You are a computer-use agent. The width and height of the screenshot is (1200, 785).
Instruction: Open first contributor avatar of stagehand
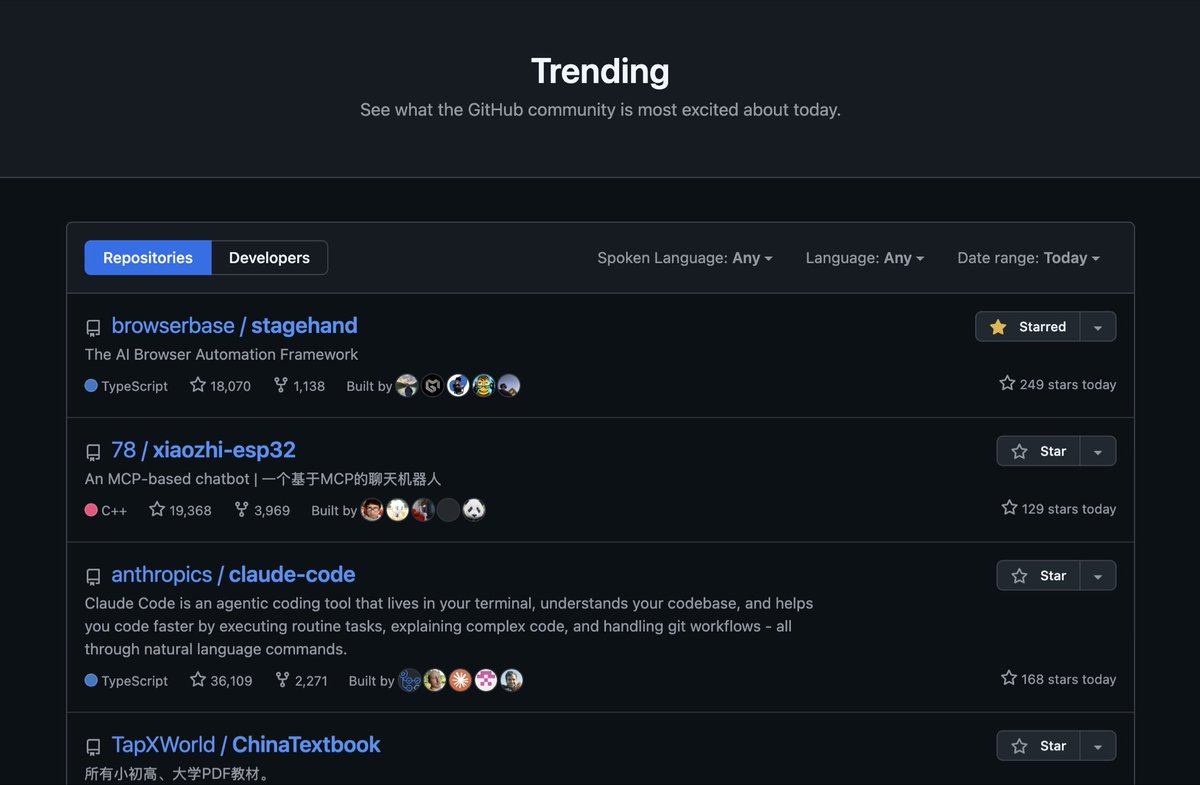pos(407,385)
